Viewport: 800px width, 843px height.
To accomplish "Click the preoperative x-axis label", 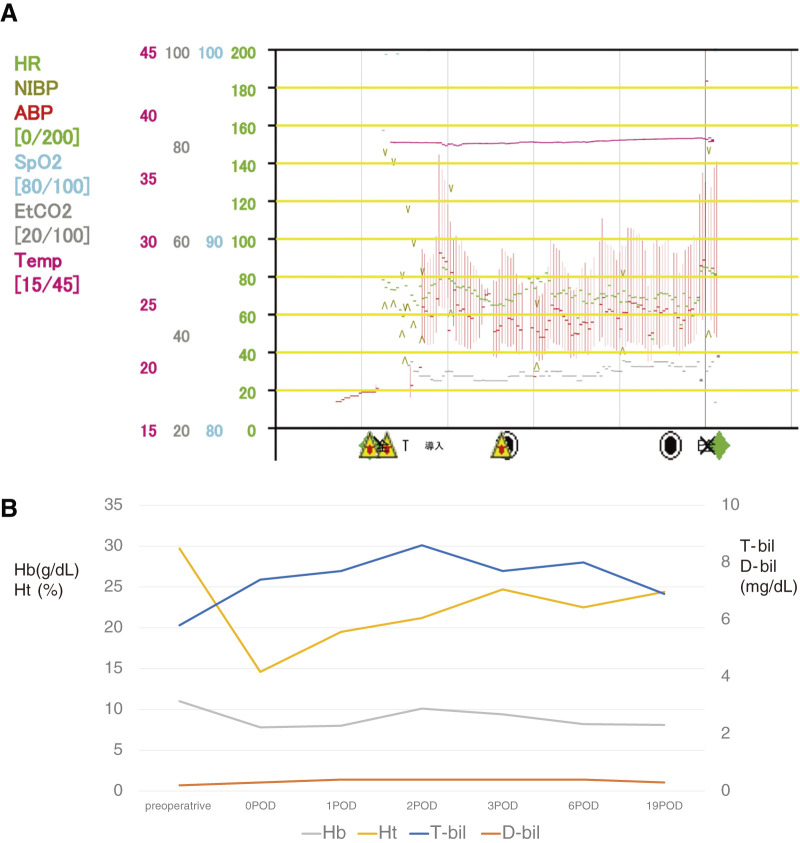I will pyautogui.click(x=178, y=806).
